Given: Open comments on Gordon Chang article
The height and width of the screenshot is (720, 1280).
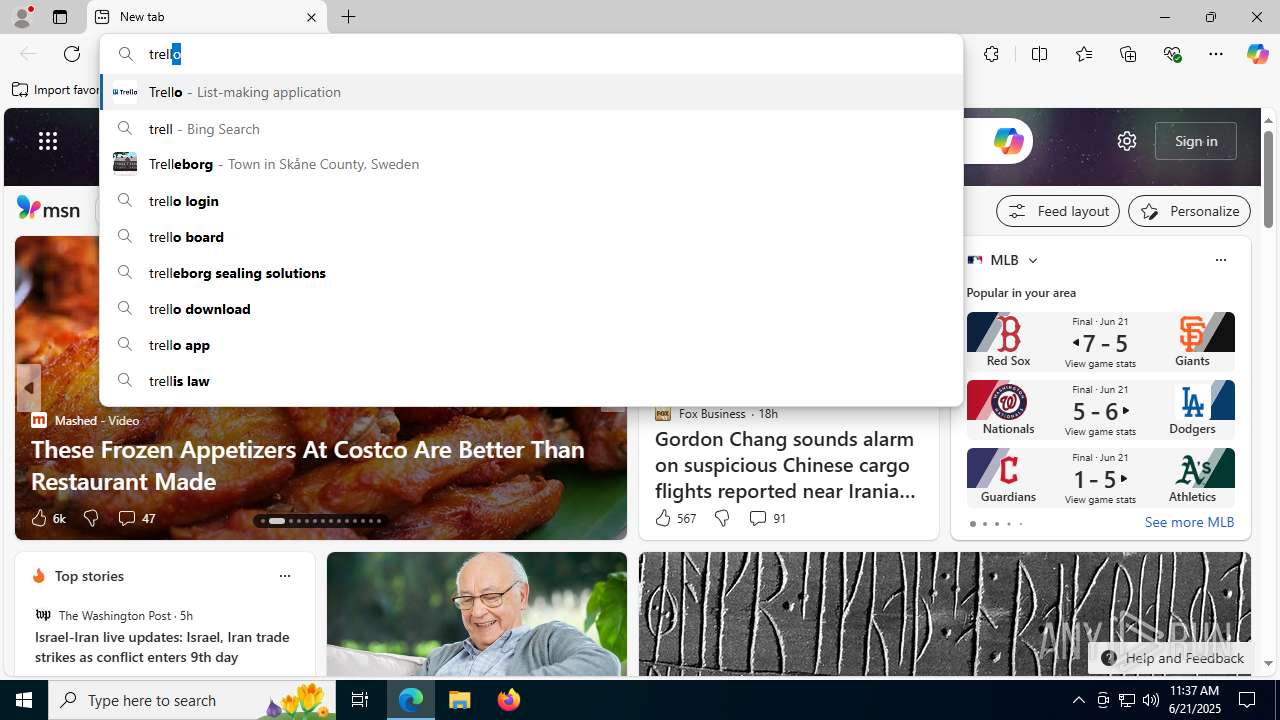Looking at the screenshot, I should (767, 518).
